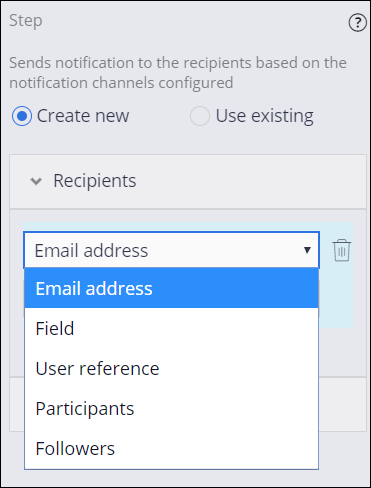Click the Email address combo box field
The height and width of the screenshot is (488, 371).
click(x=172, y=250)
